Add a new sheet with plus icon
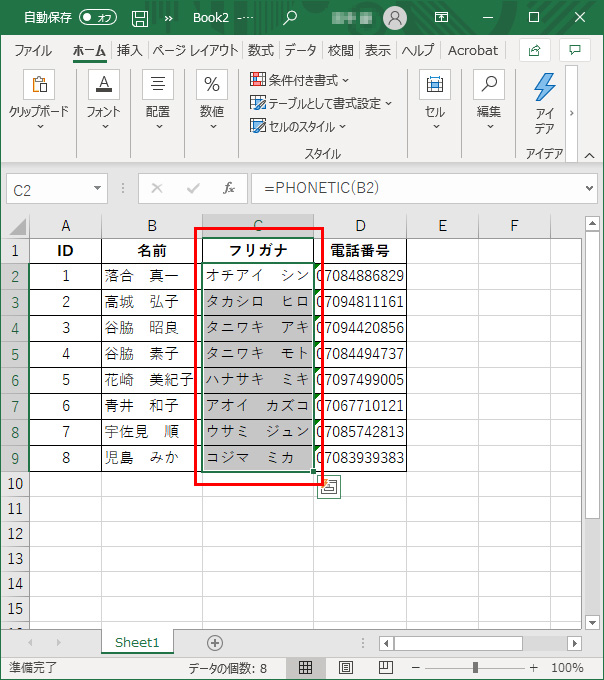Screen dimensions: 604x680 215,643
